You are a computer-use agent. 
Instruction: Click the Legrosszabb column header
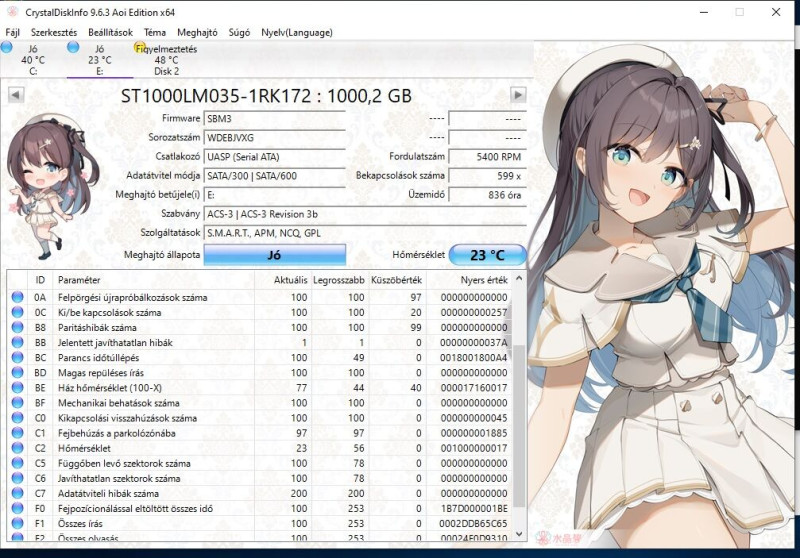tap(339, 280)
